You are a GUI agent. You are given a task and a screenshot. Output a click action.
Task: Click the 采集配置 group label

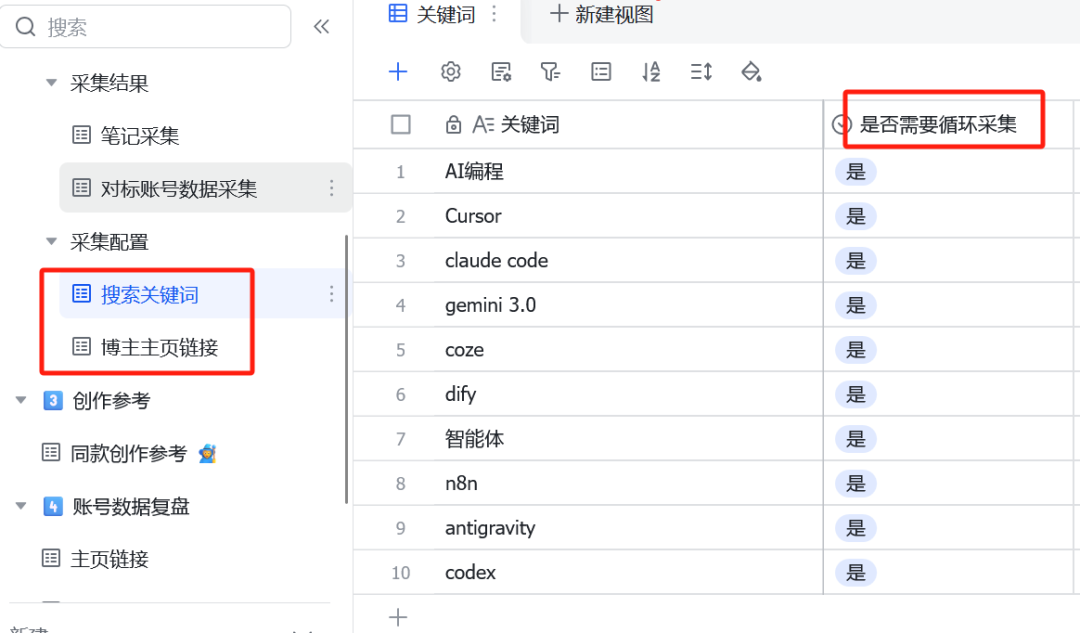click(x=109, y=242)
